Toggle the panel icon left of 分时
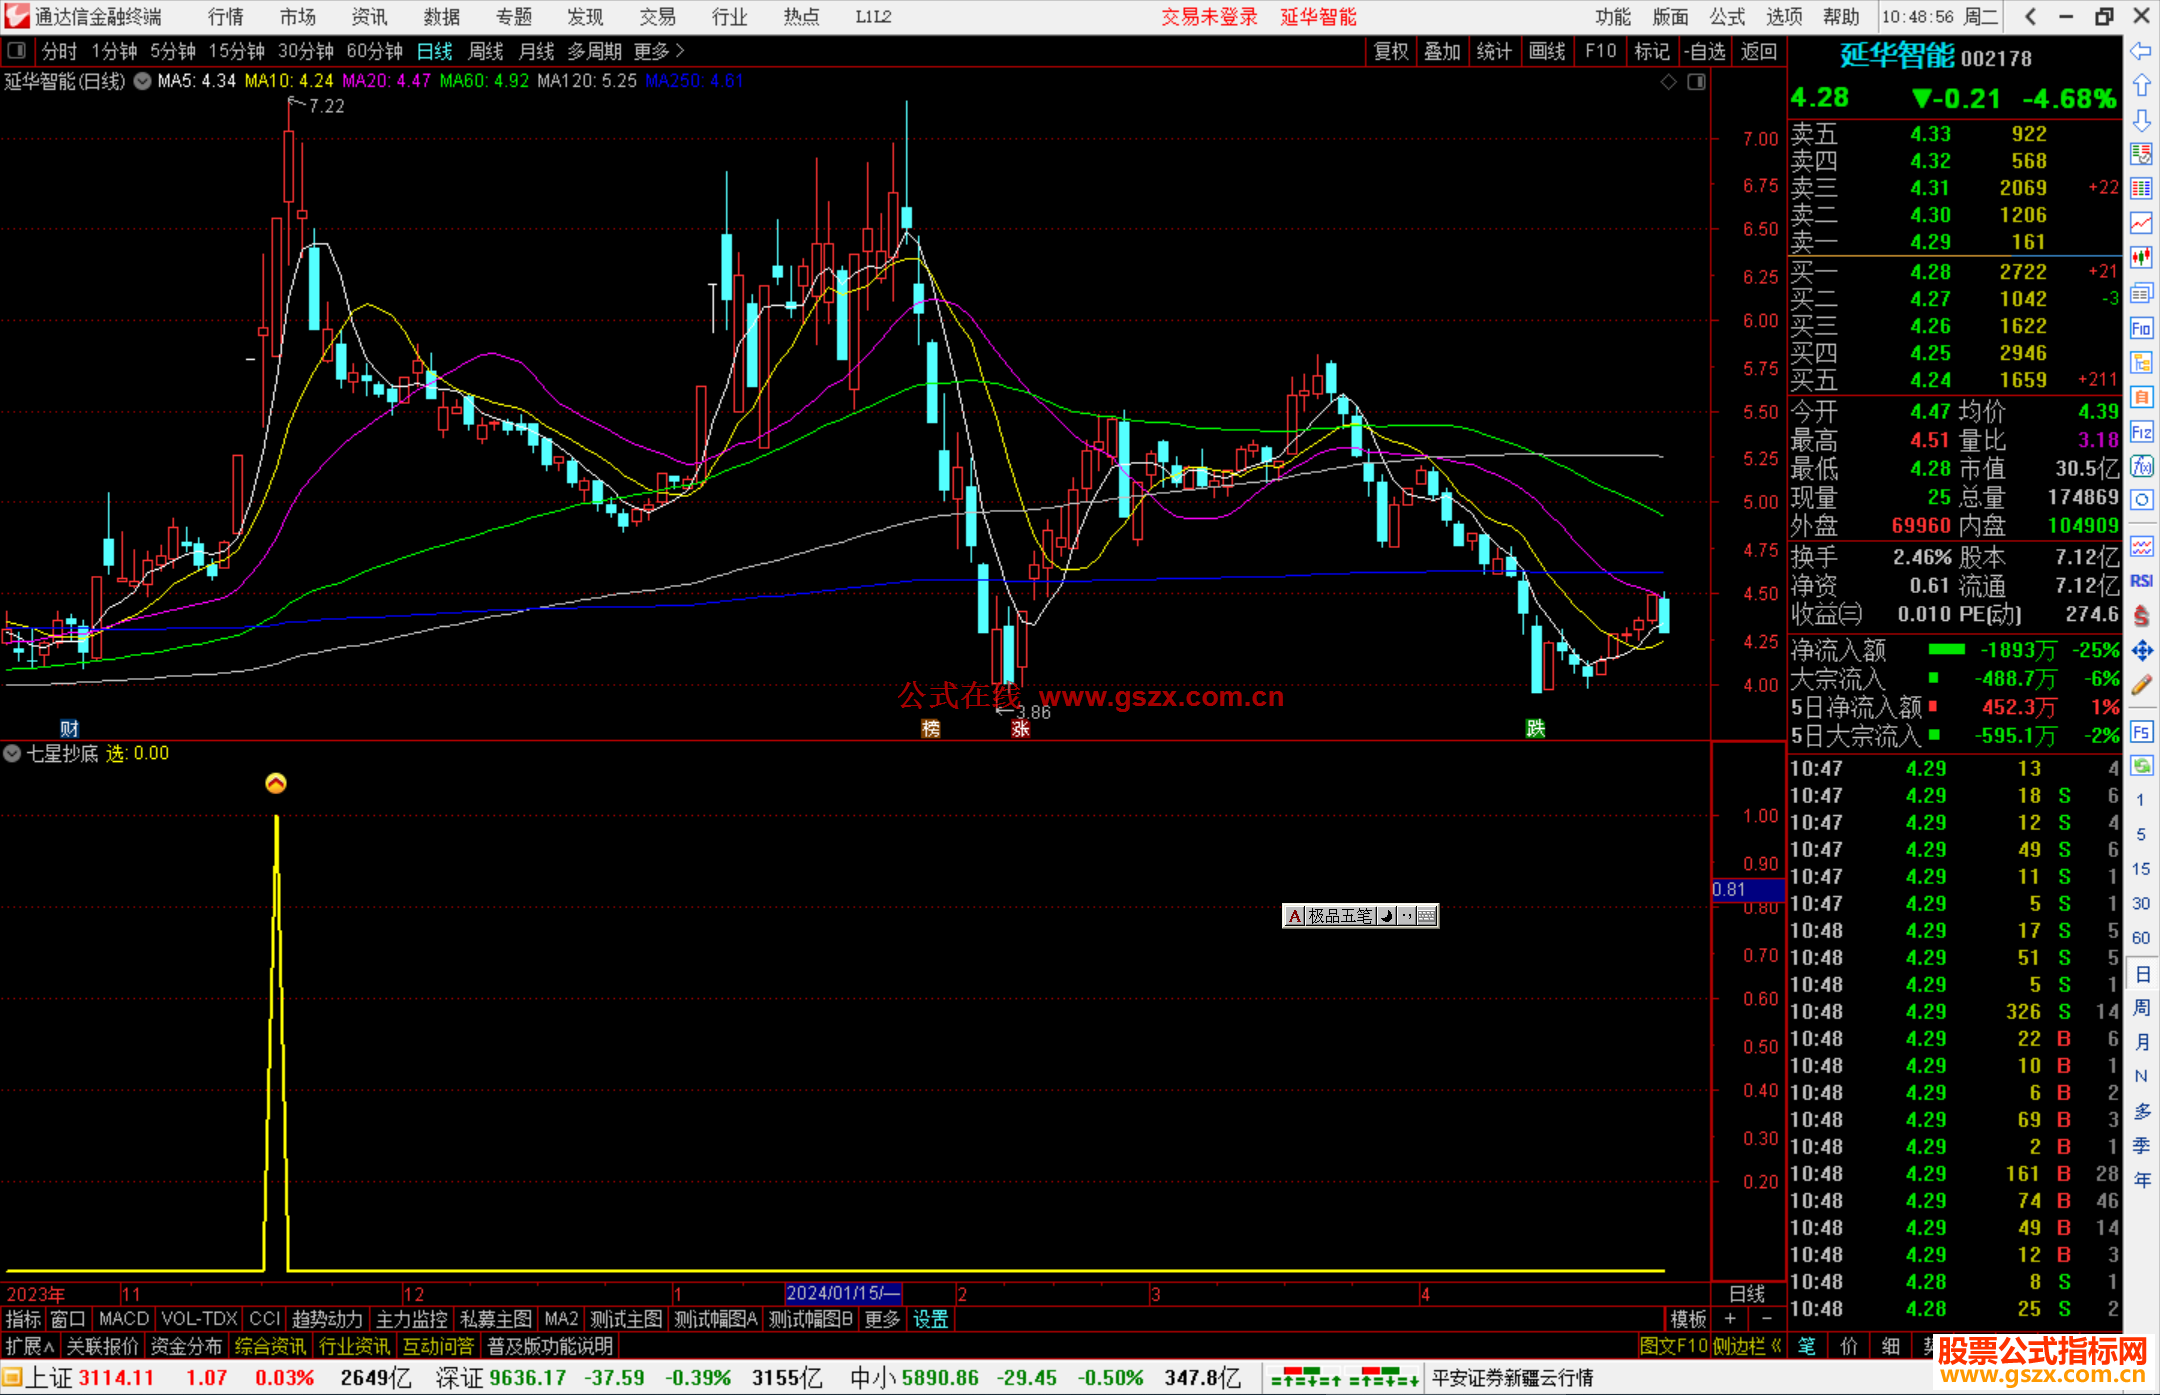The height and width of the screenshot is (1395, 2160). (x=16, y=50)
